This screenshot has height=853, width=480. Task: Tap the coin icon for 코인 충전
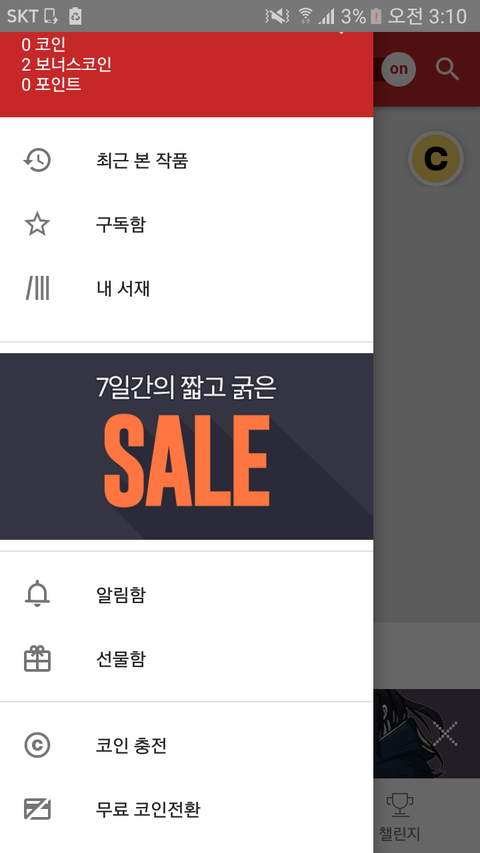(37, 745)
